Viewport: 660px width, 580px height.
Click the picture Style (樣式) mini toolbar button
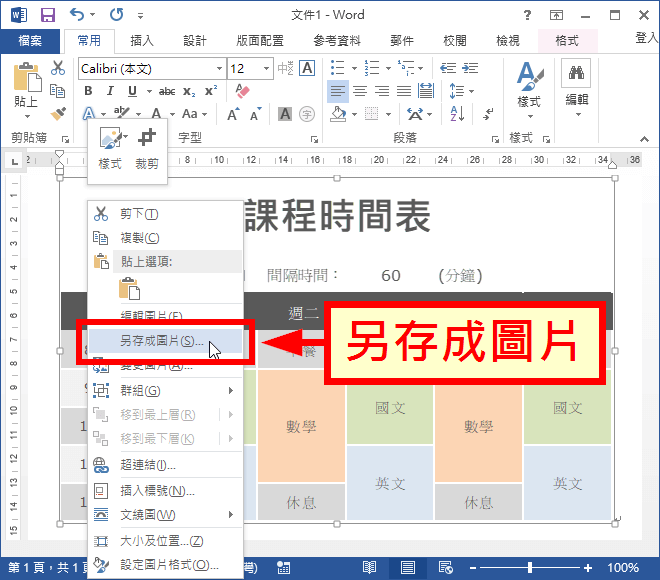[110, 150]
